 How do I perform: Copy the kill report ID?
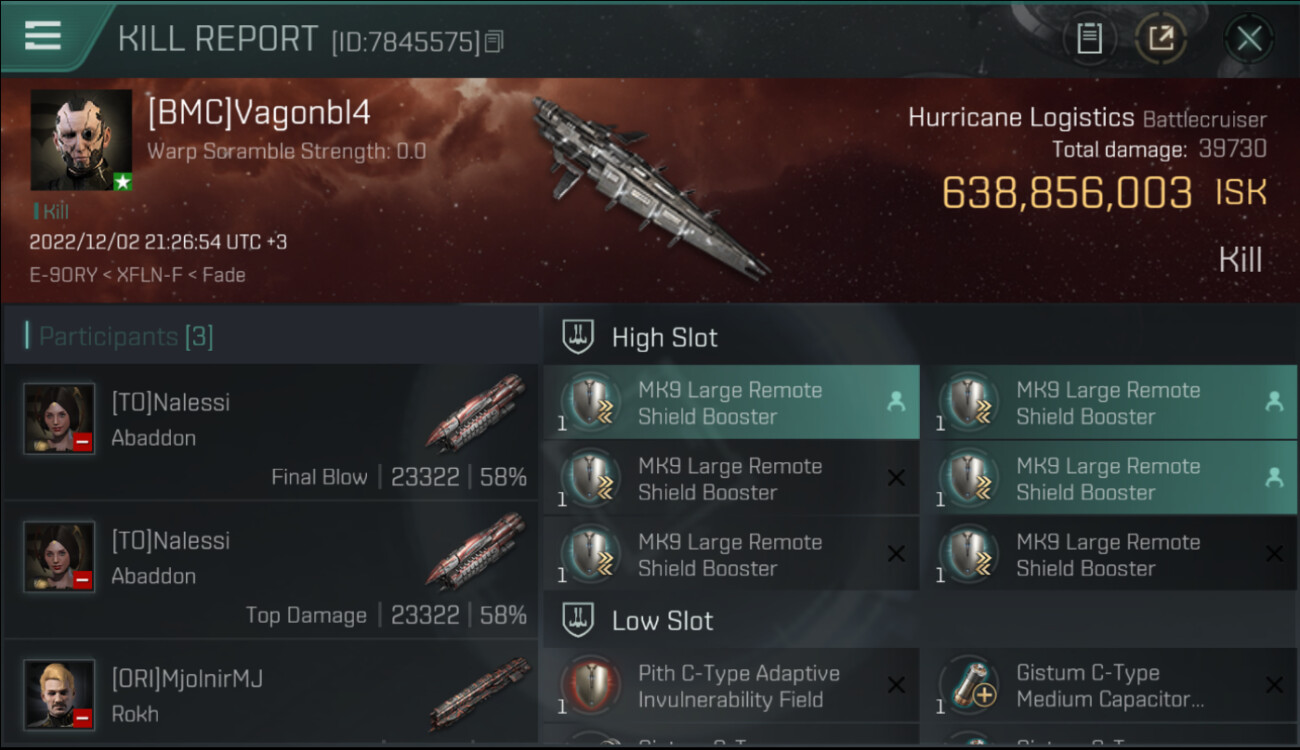coord(494,42)
